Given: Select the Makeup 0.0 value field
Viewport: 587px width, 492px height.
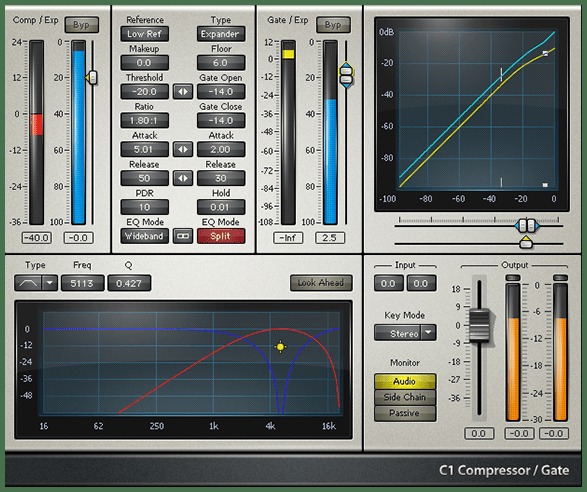Looking at the screenshot, I should point(145,63).
